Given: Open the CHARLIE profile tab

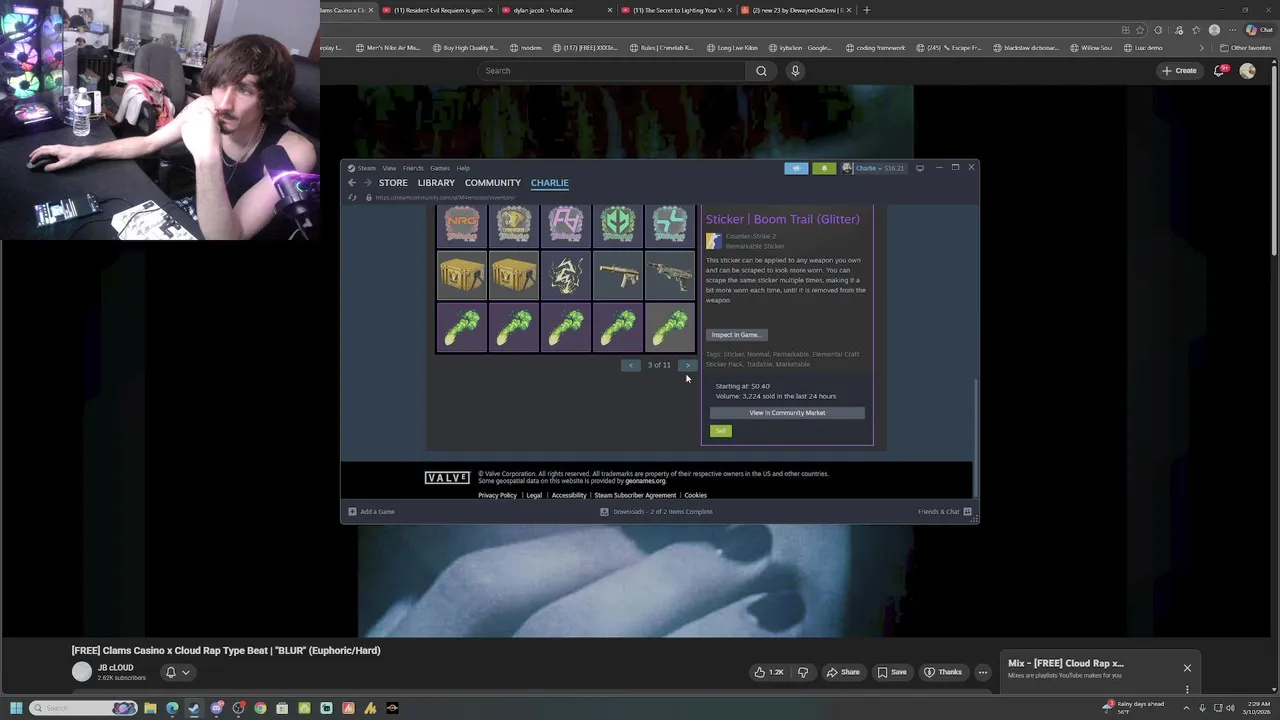Looking at the screenshot, I should pyautogui.click(x=550, y=183).
